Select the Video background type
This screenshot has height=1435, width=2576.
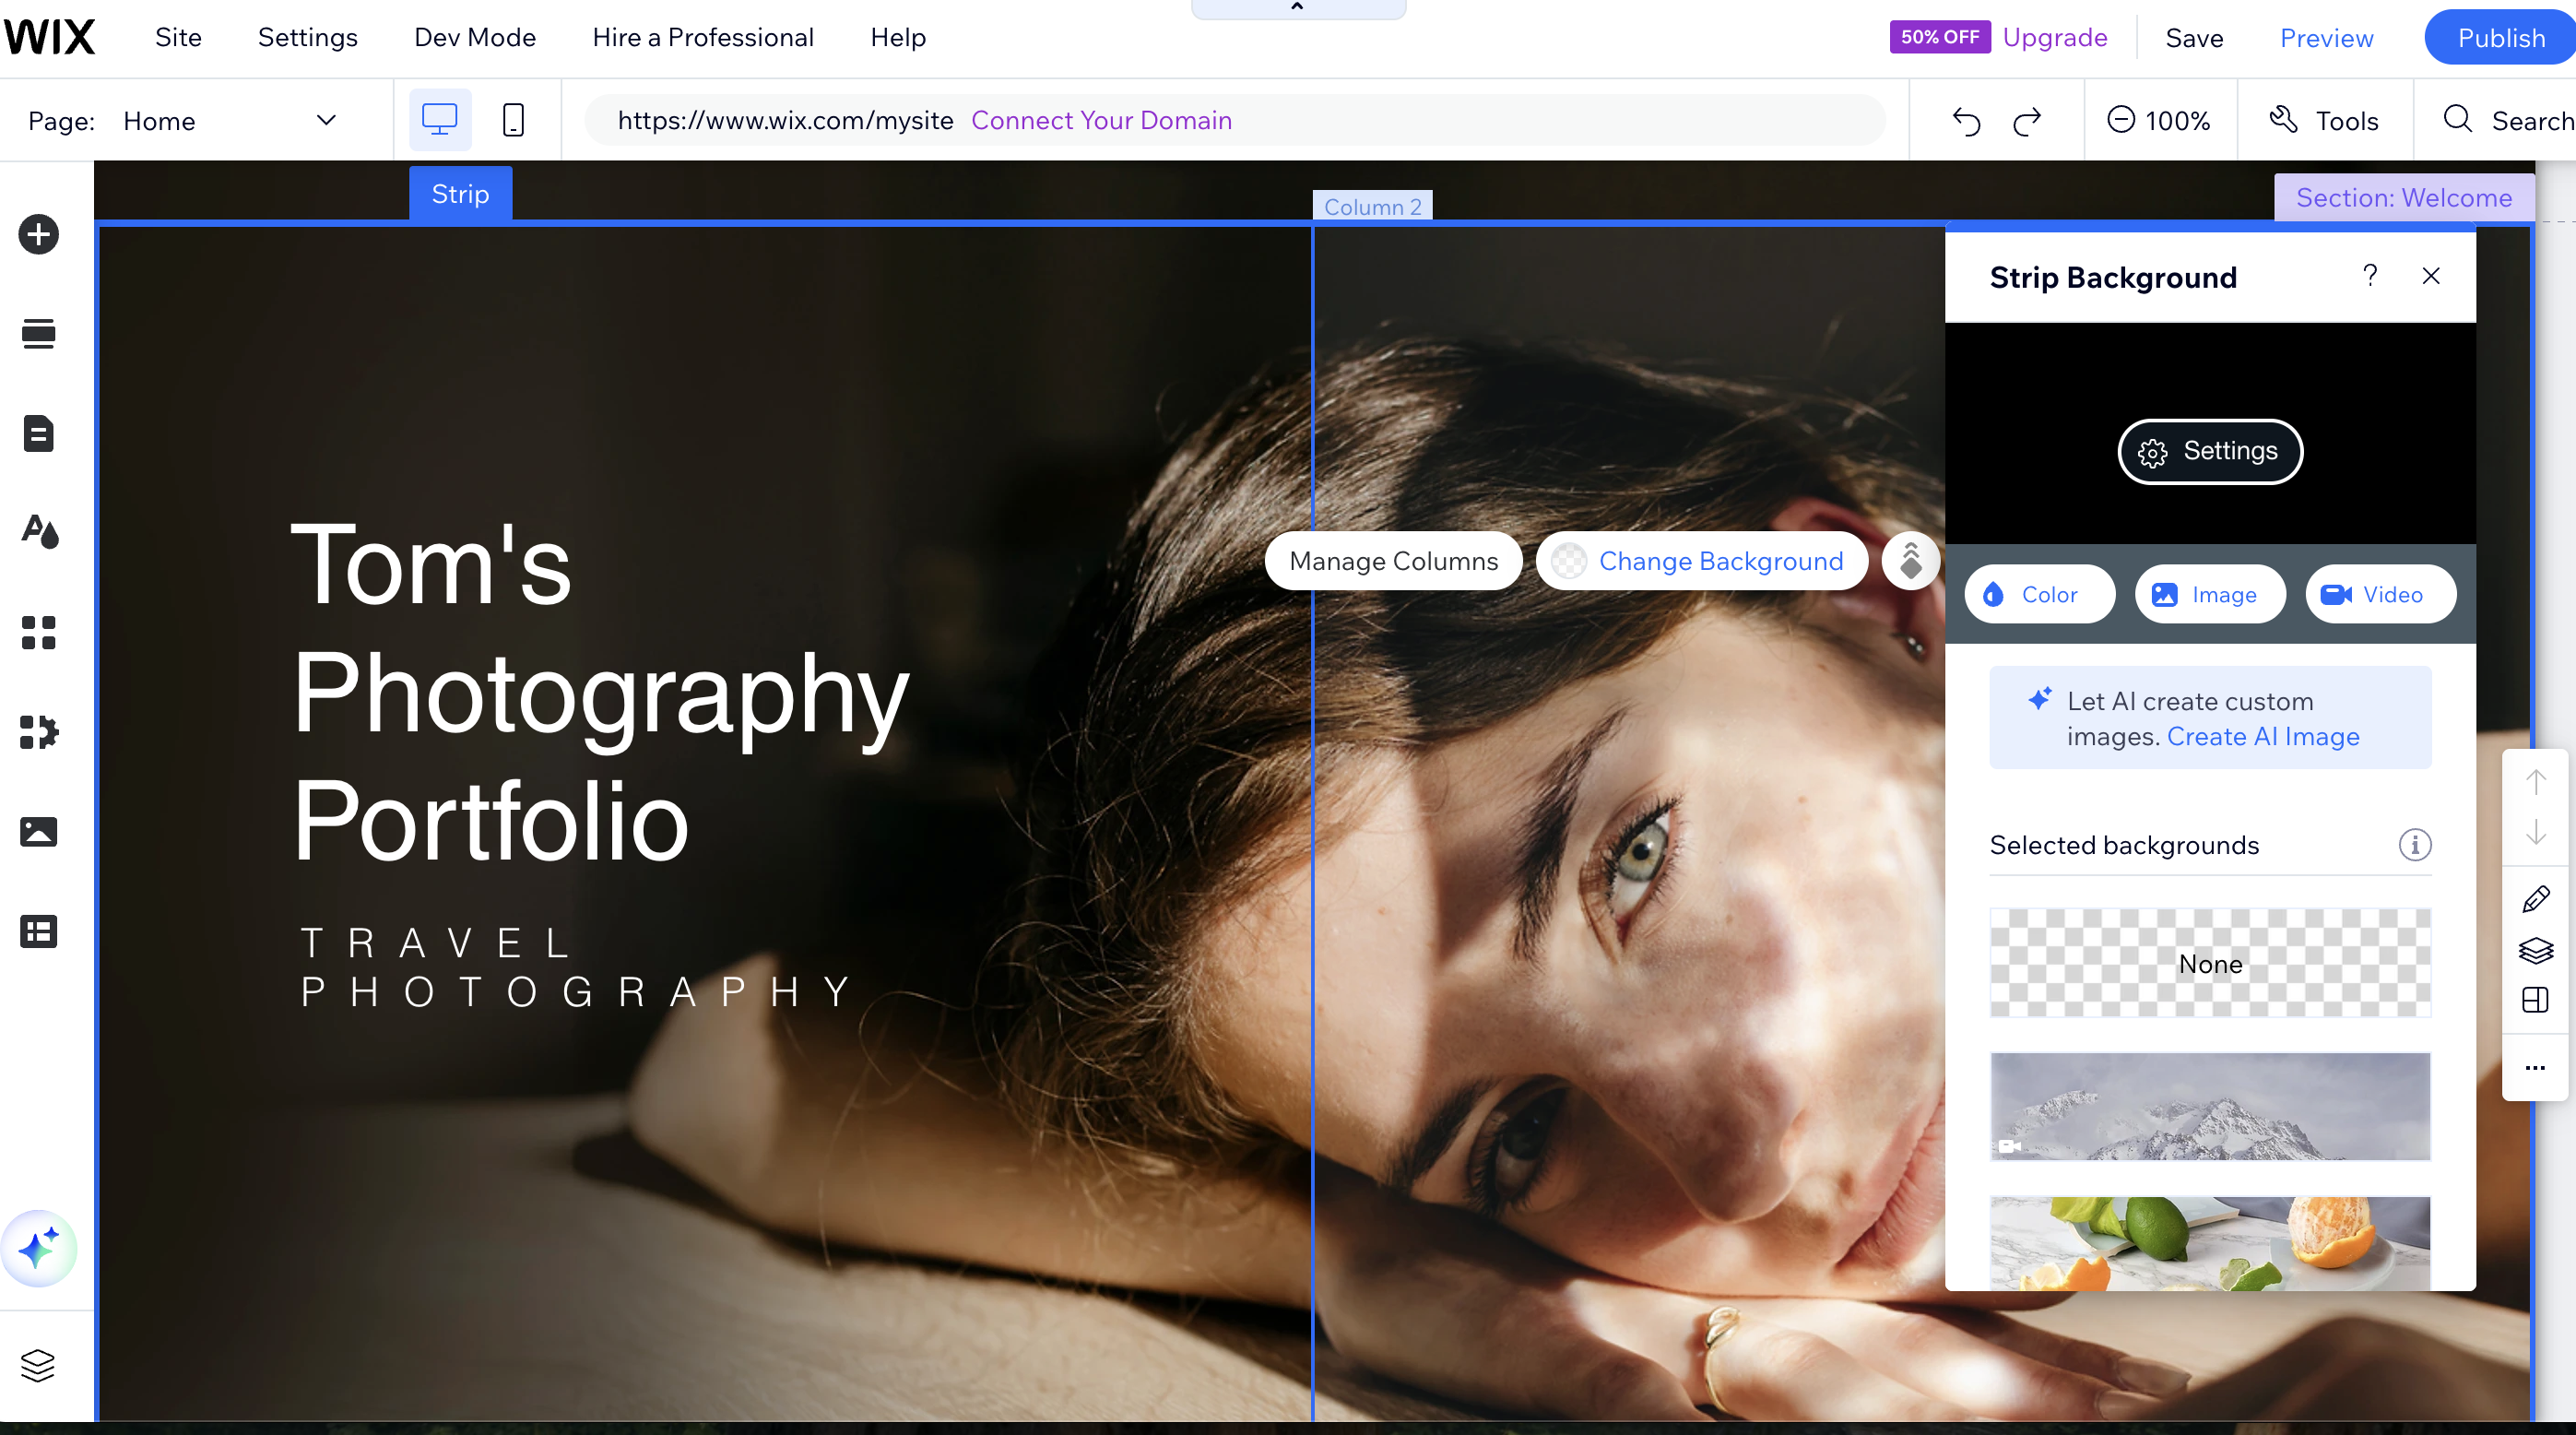[x=2380, y=594]
